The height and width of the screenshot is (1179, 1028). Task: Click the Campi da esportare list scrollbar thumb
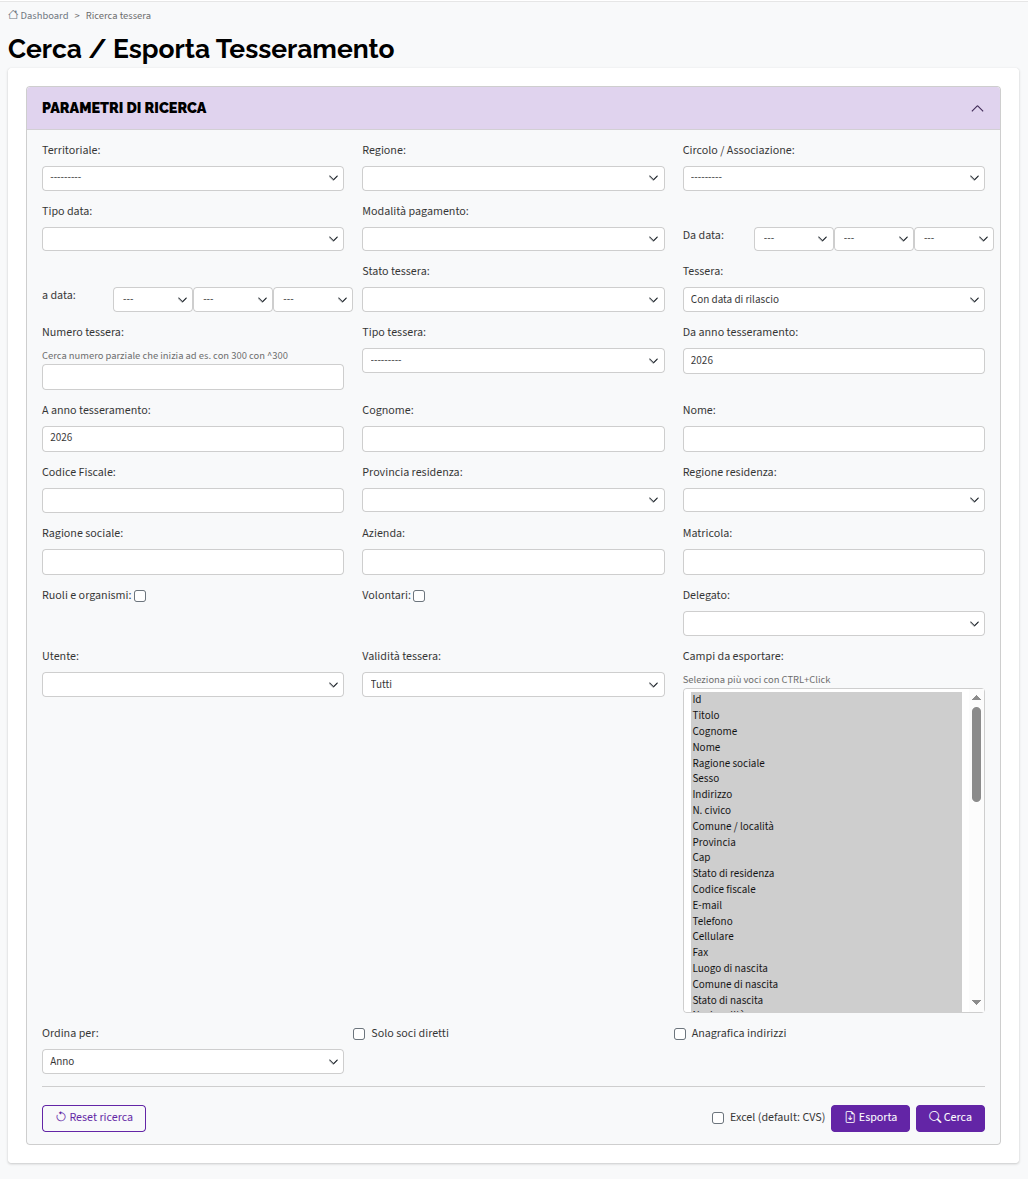click(976, 755)
